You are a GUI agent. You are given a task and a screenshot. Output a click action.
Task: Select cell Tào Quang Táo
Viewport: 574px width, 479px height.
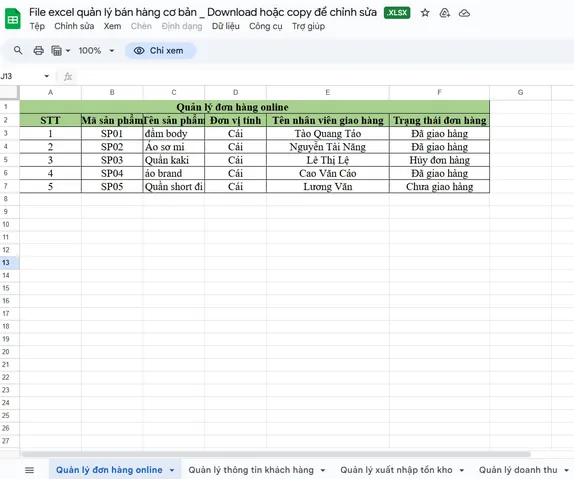click(328, 134)
